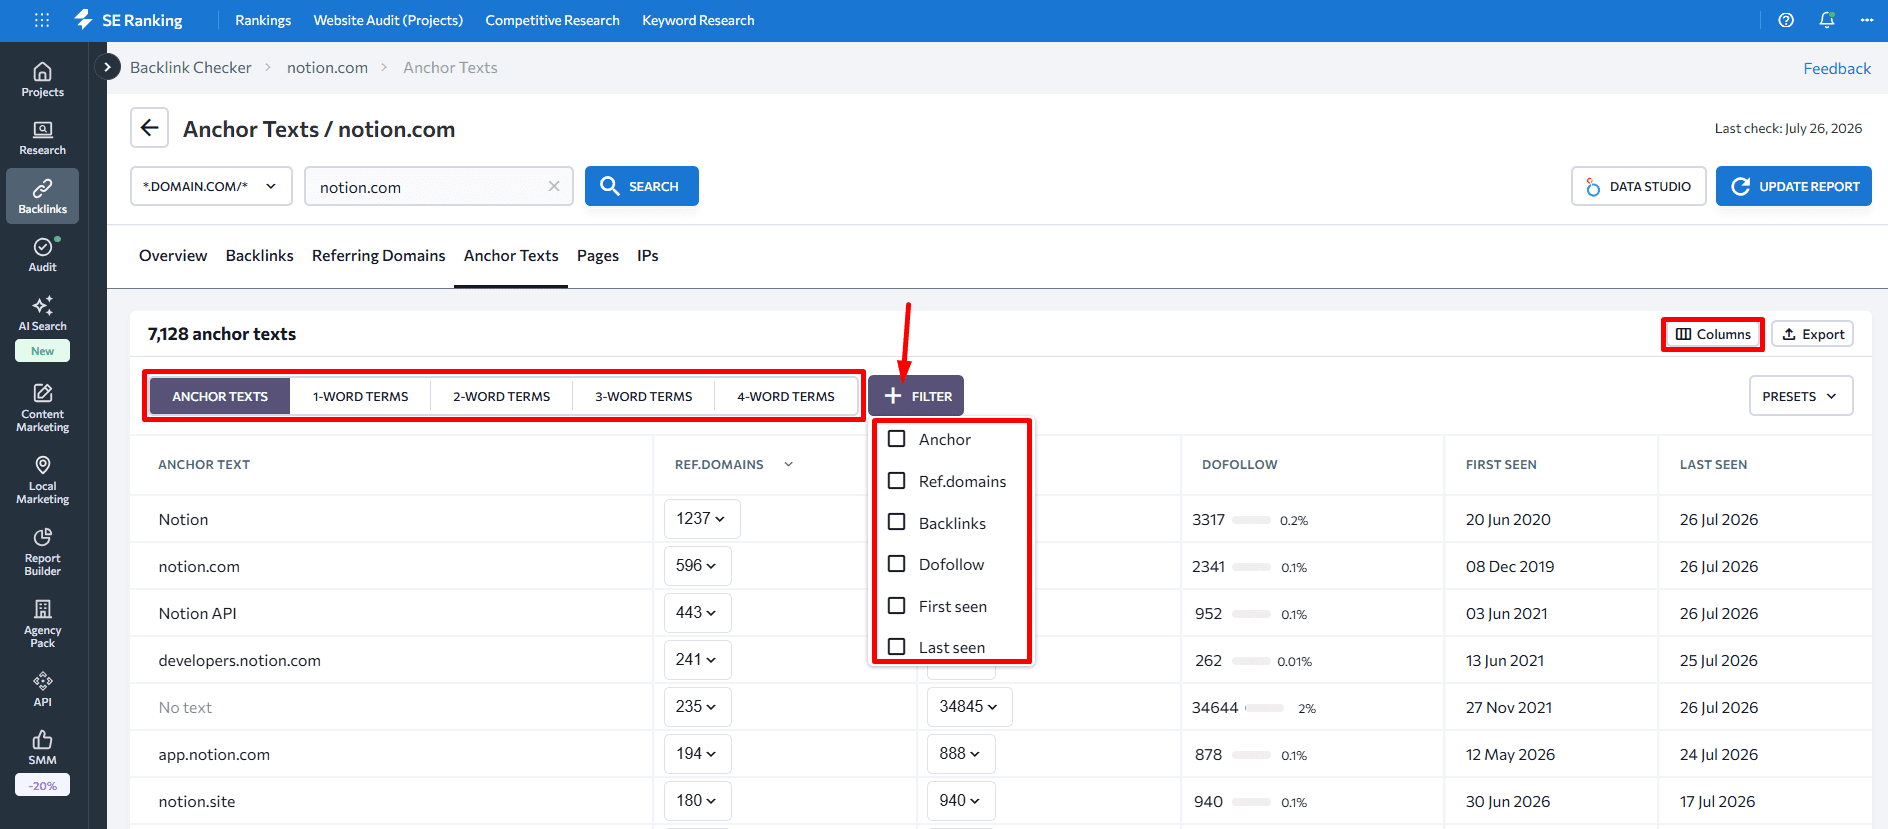Click the Search button
The width and height of the screenshot is (1888, 829).
pyautogui.click(x=642, y=186)
